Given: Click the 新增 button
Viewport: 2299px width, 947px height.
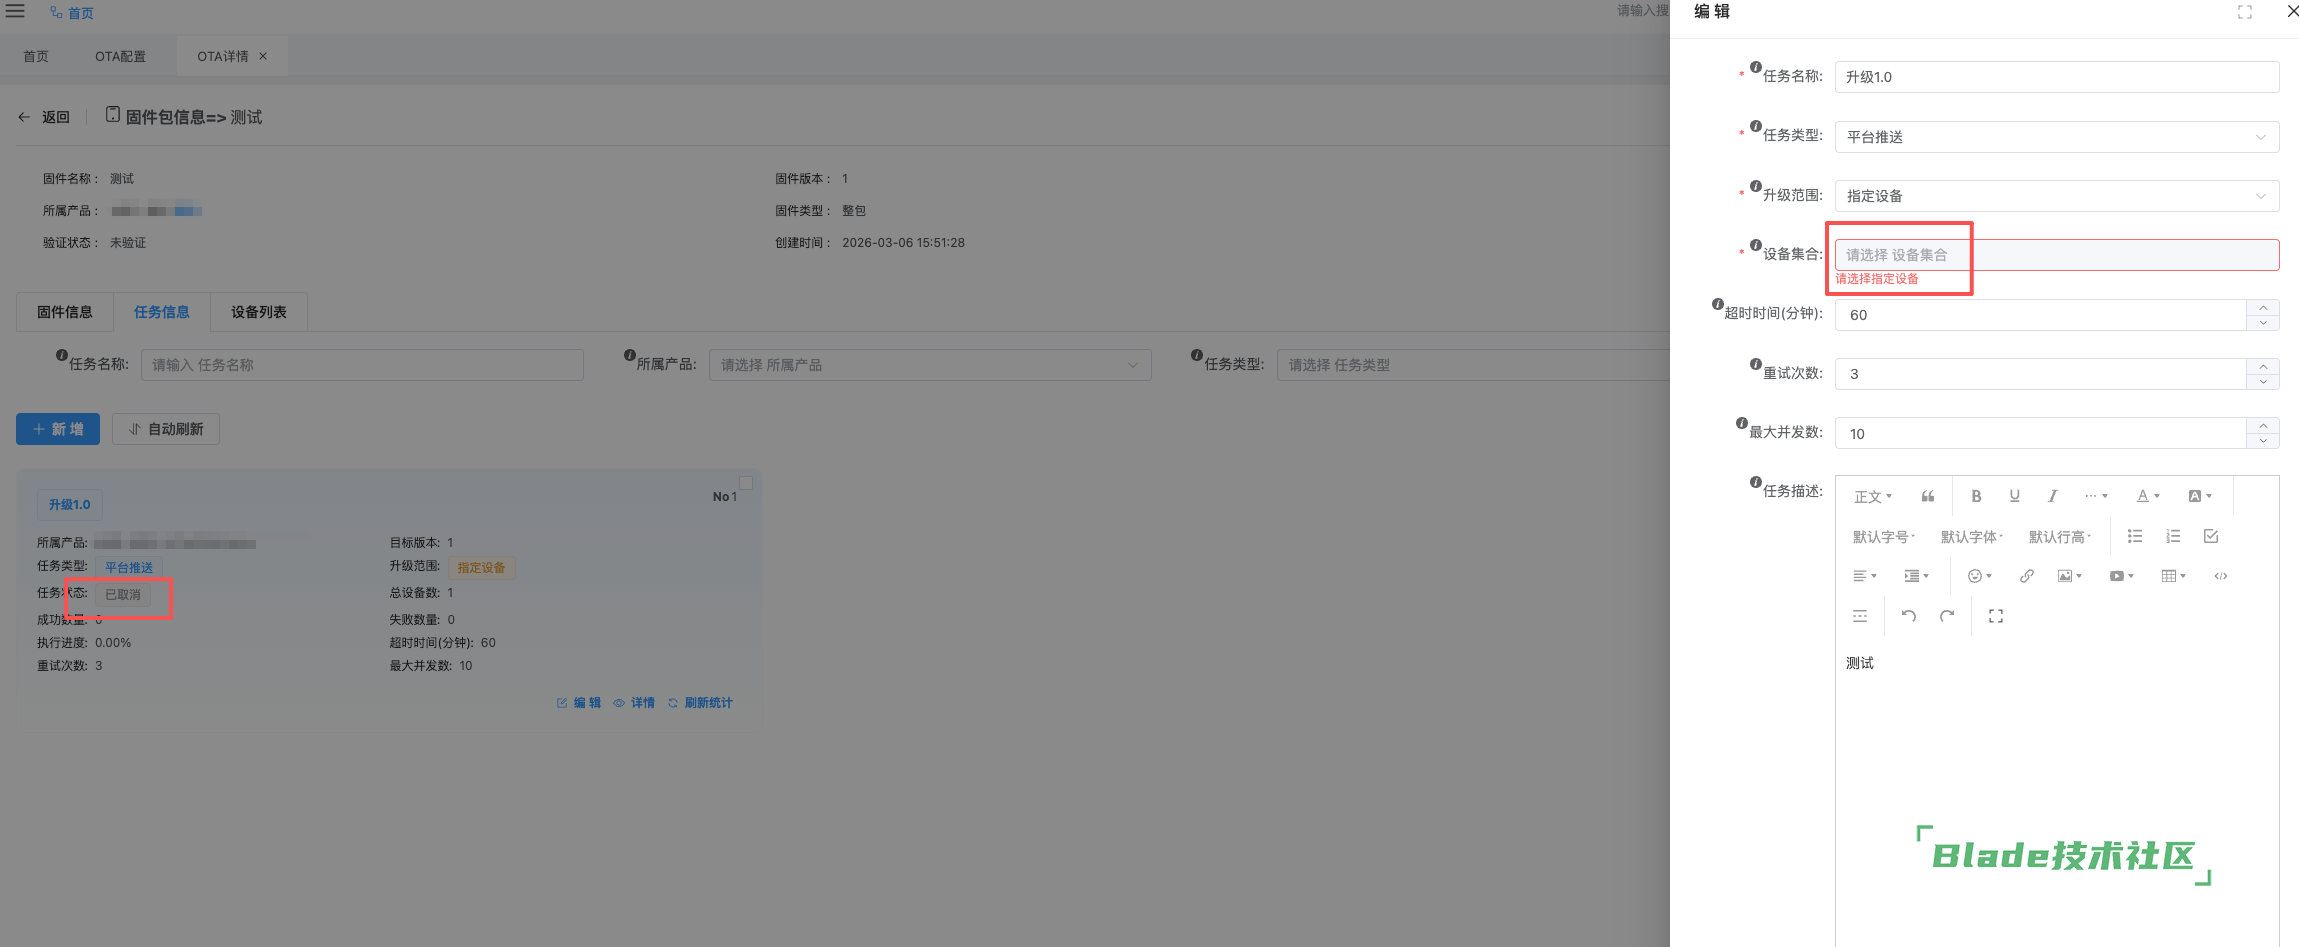Looking at the screenshot, I should coord(58,429).
